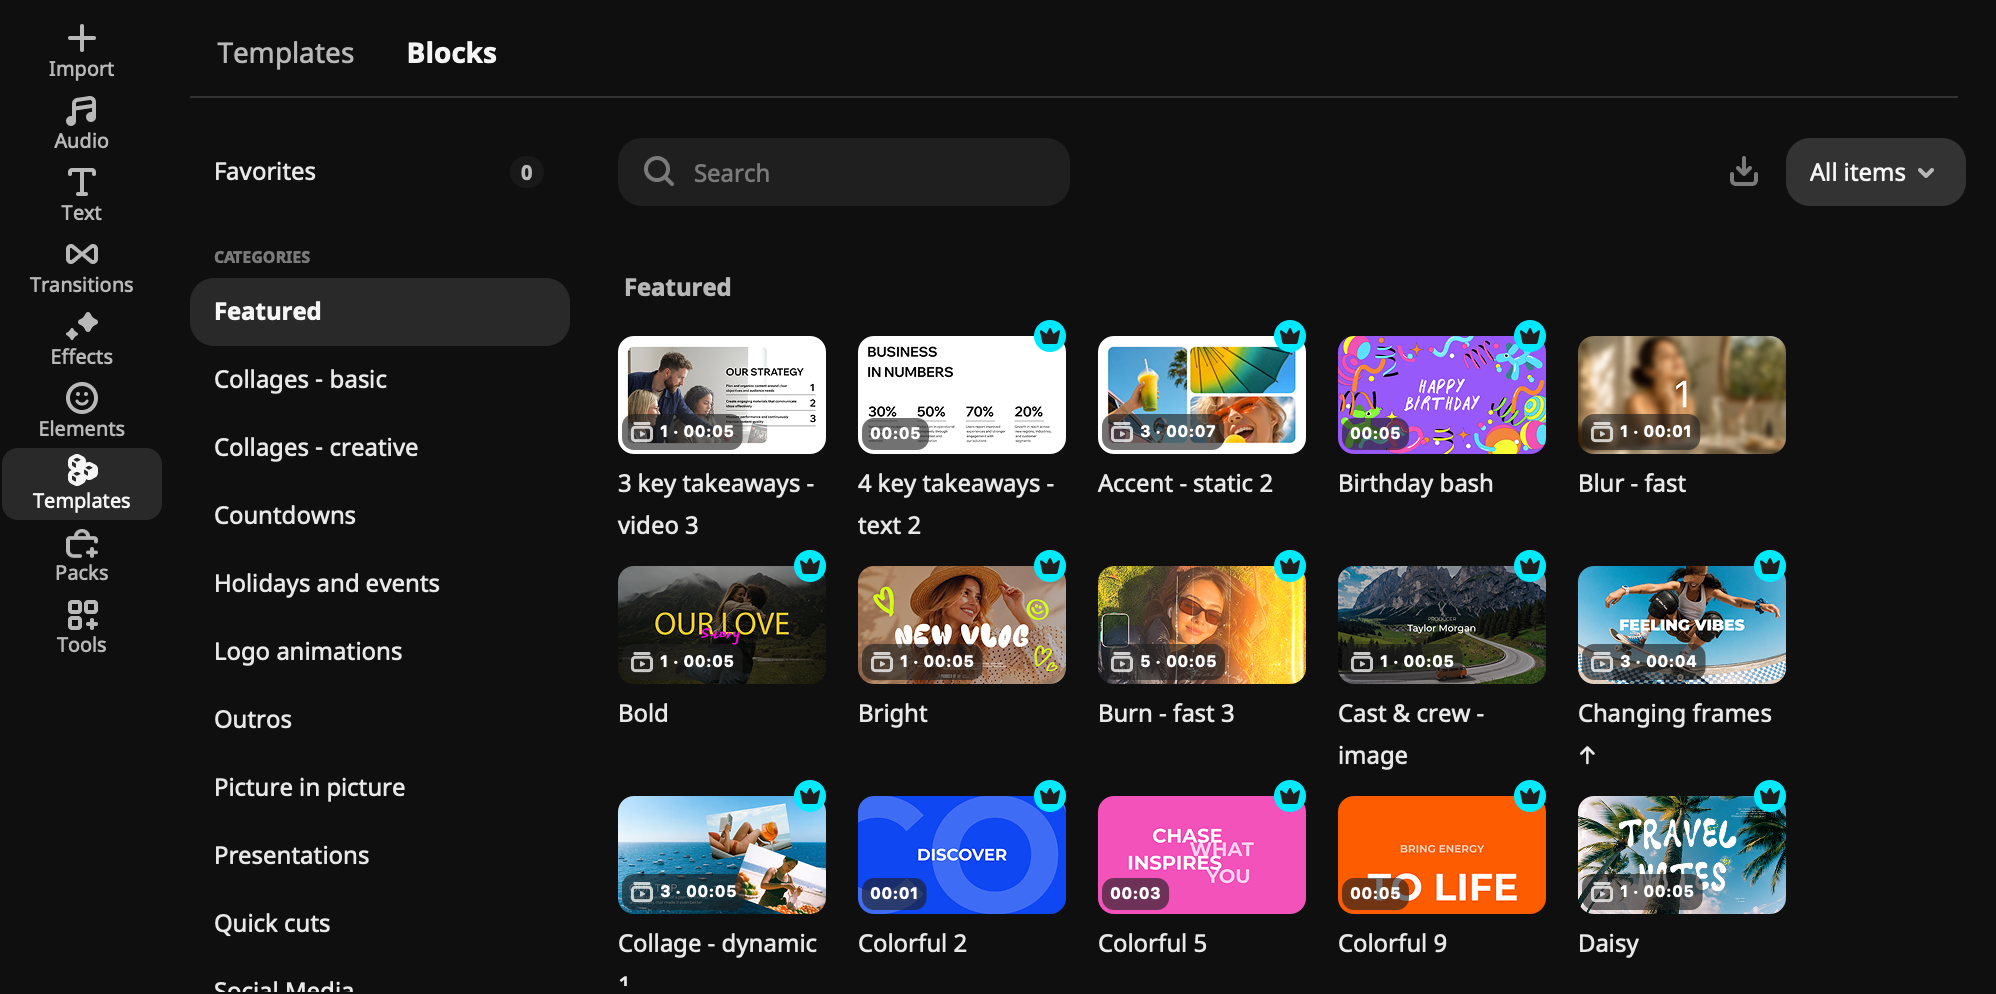Open the Tools section
This screenshot has height=994, width=1996.
81,628
